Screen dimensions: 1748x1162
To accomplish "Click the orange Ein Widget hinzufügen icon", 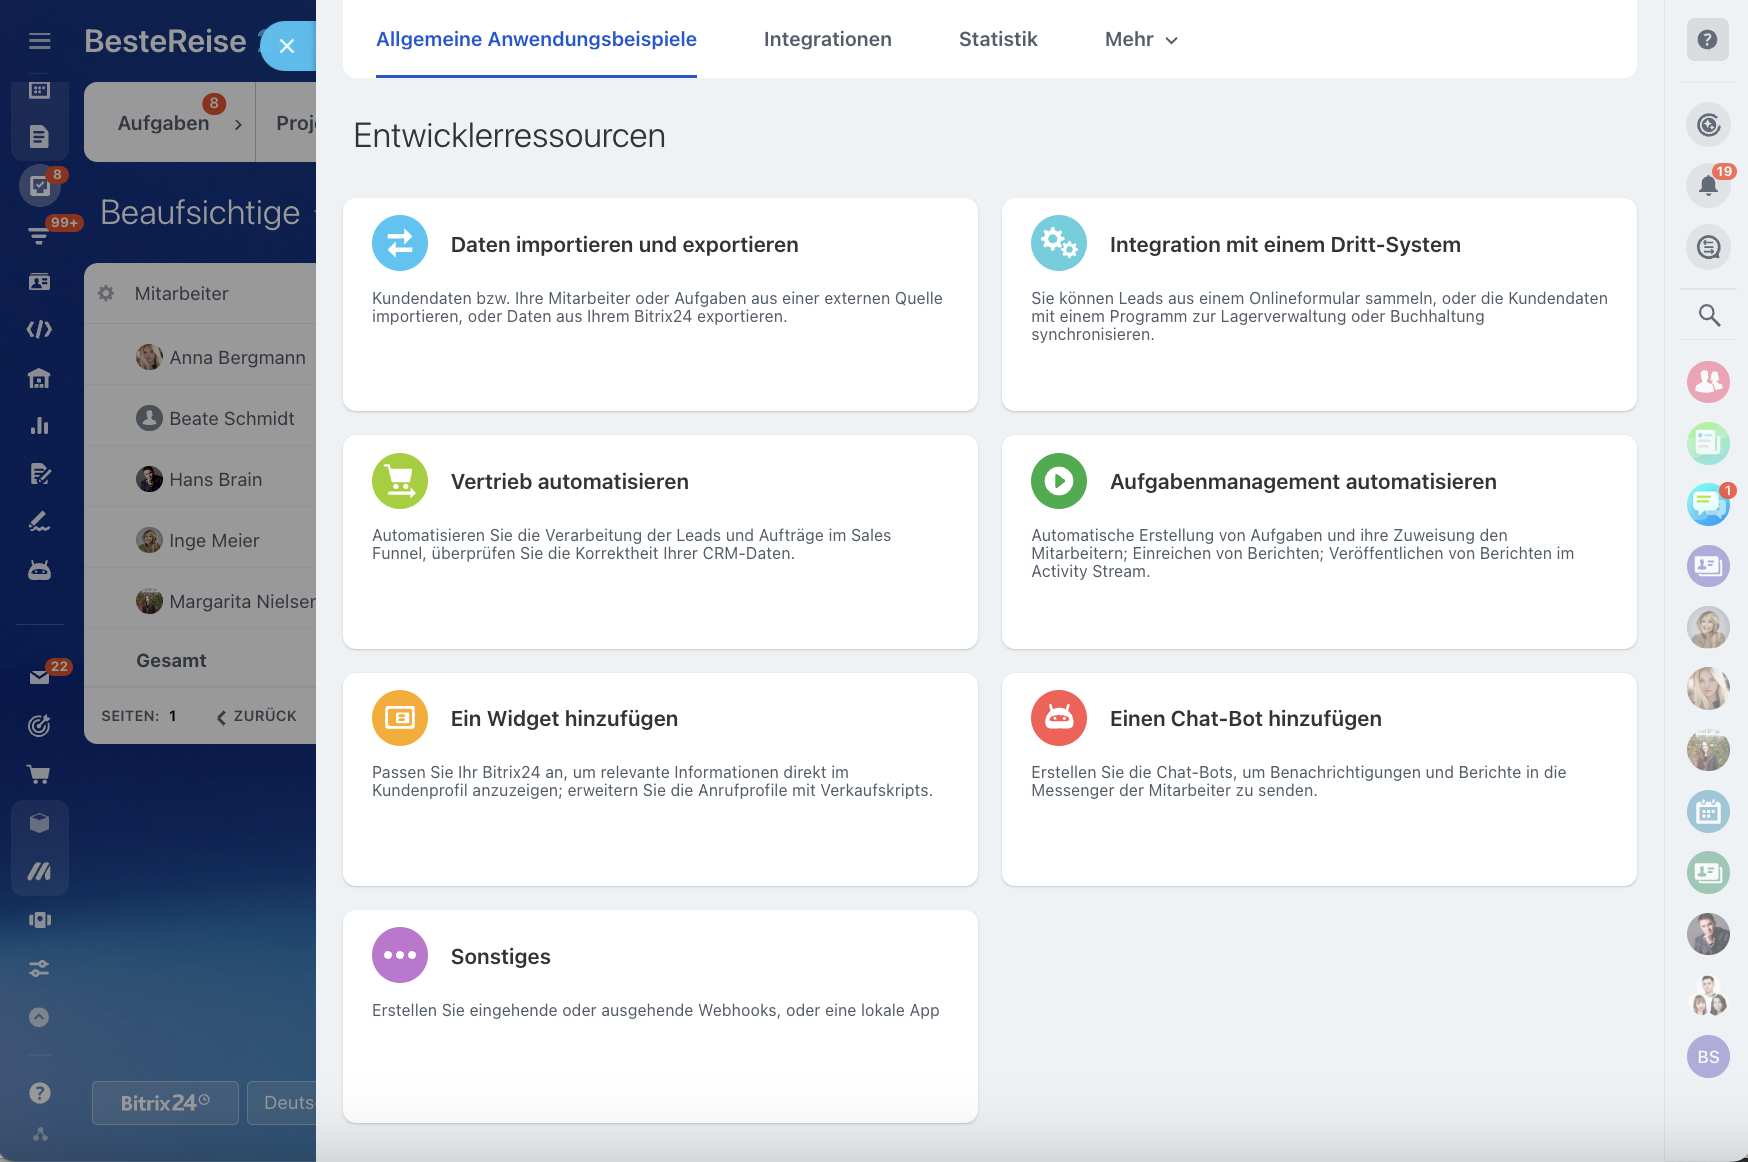I will pos(400,718).
